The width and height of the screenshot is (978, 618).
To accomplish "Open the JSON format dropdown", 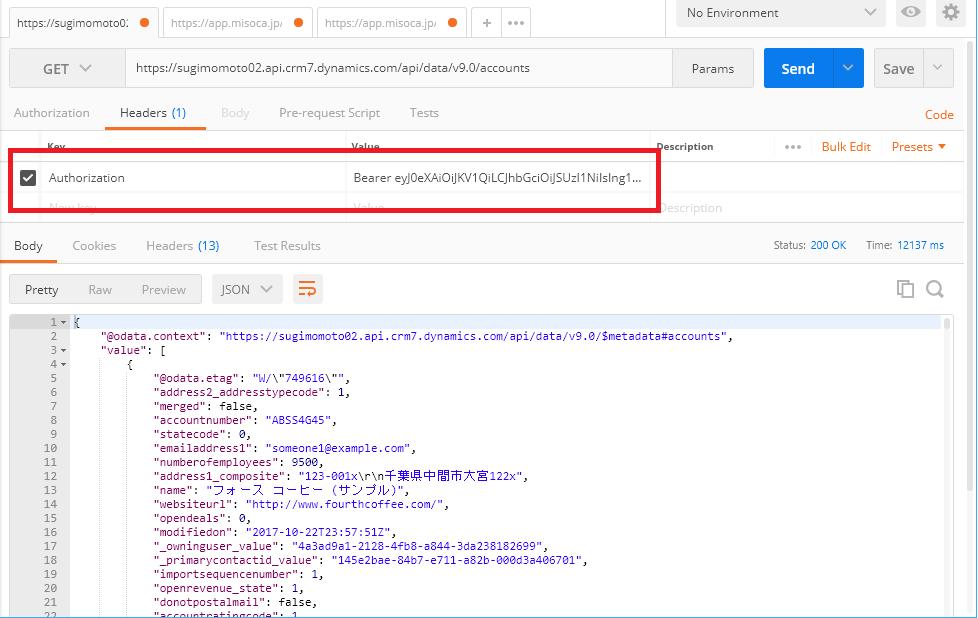I will (247, 289).
